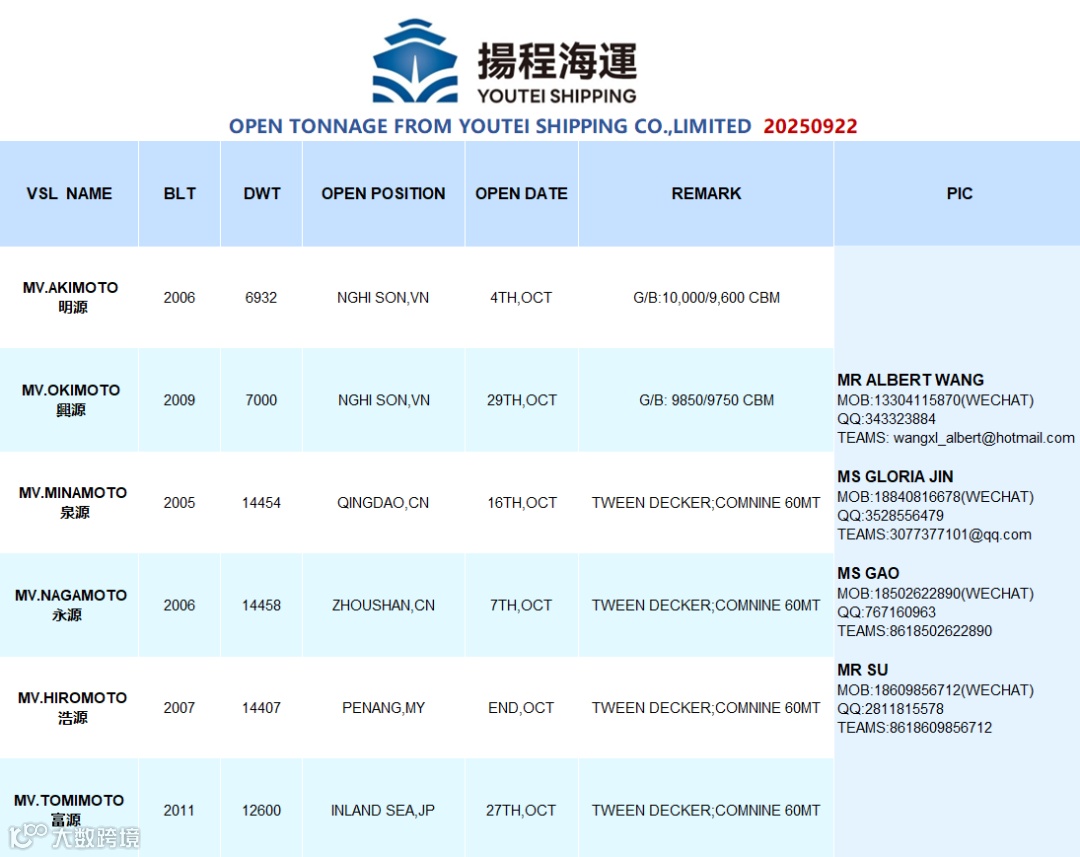
Task: Select the OPEN DATE column header
Action: point(521,194)
